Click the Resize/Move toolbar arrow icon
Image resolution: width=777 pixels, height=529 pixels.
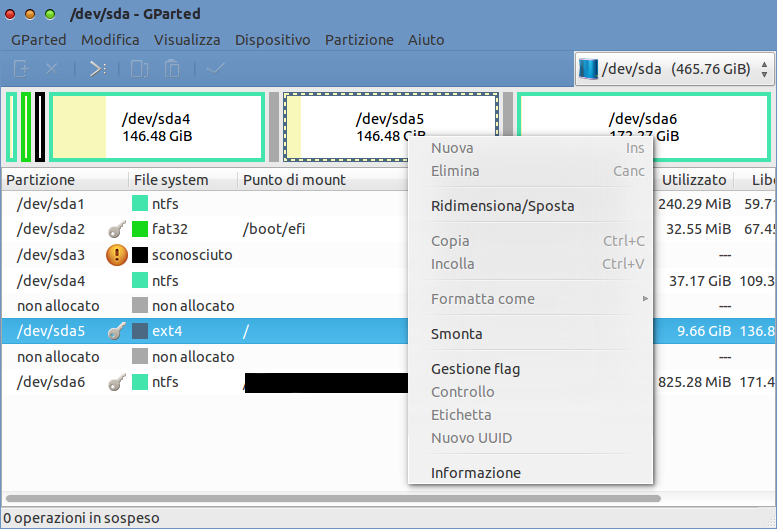[97, 68]
